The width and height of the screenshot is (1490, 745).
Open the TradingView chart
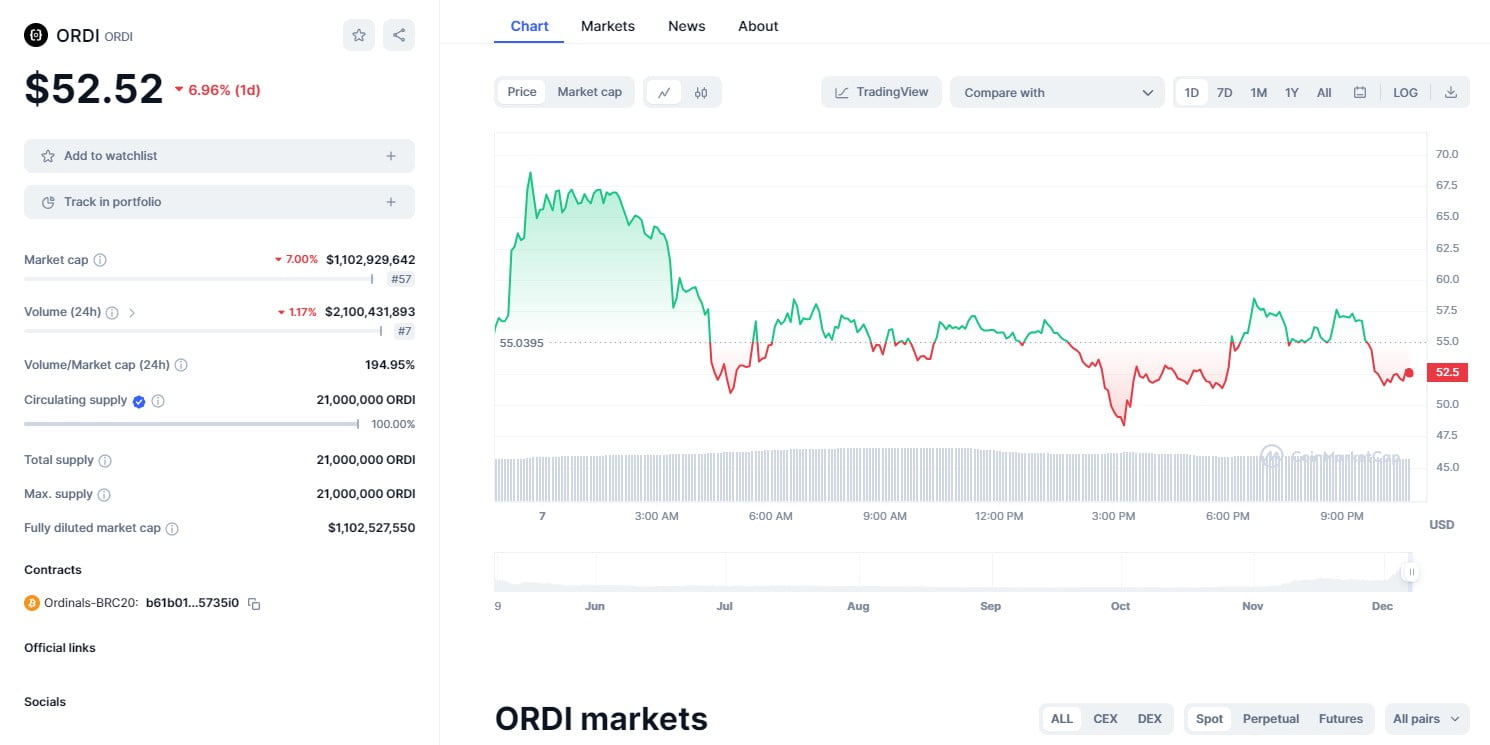(882, 92)
